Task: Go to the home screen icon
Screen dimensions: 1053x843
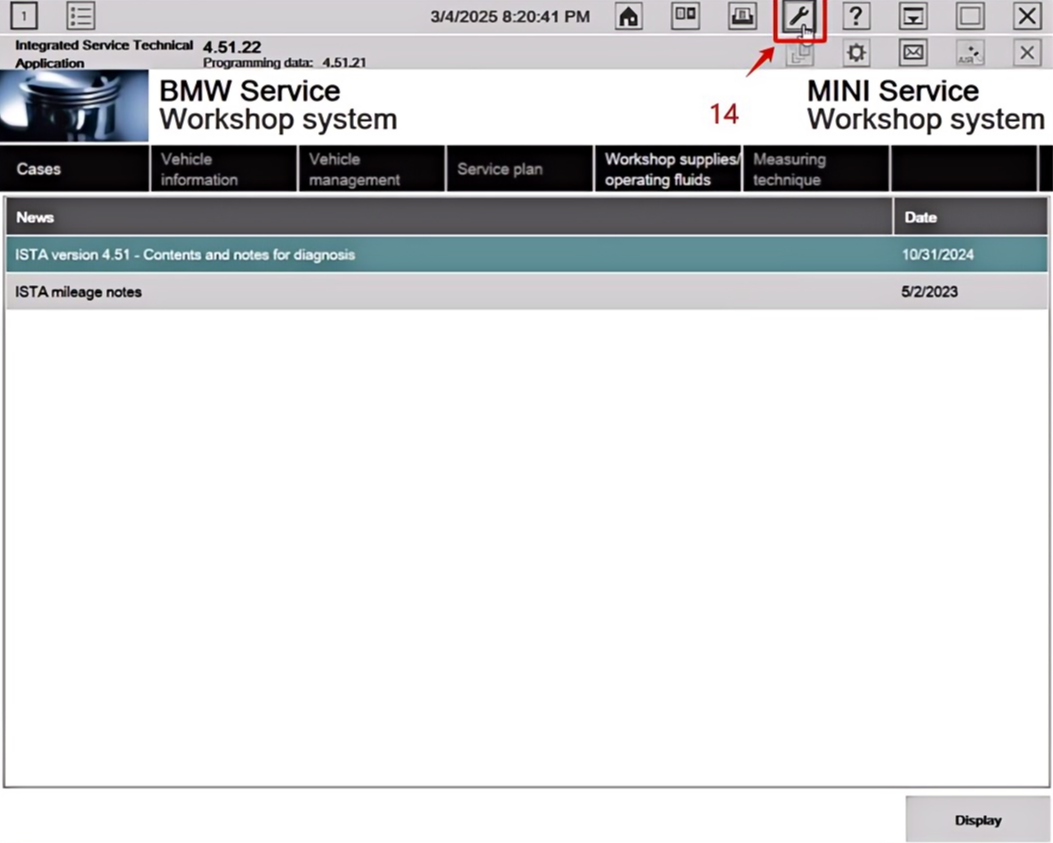Action: (628, 17)
